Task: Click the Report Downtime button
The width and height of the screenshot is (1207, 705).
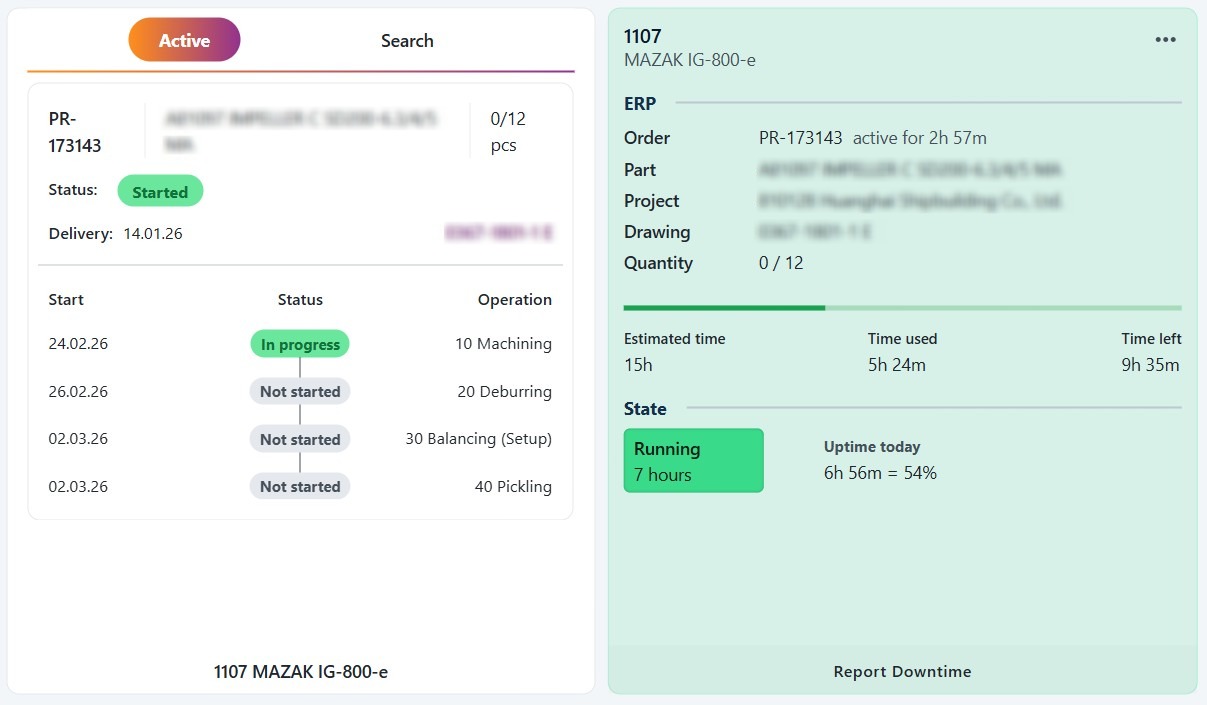Action: pos(902,671)
